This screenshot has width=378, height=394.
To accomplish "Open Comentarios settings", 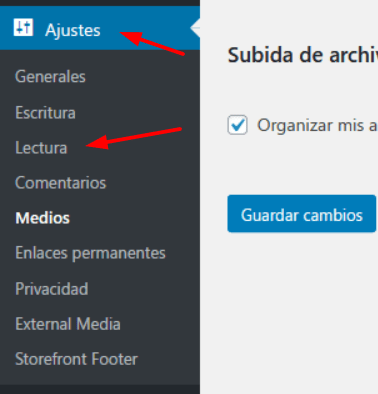I will [x=61, y=183].
